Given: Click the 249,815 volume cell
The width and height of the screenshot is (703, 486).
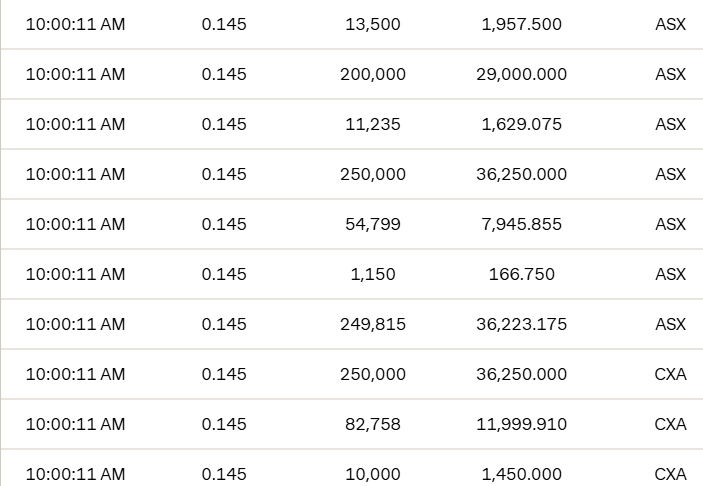Looking at the screenshot, I should (373, 324).
